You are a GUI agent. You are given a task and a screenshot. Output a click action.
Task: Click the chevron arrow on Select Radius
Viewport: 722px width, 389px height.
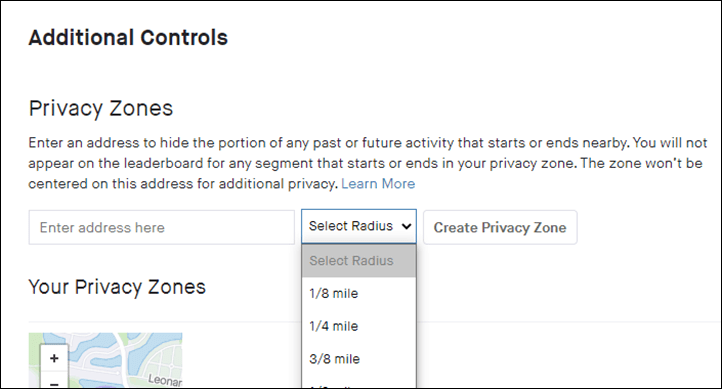pyautogui.click(x=406, y=226)
